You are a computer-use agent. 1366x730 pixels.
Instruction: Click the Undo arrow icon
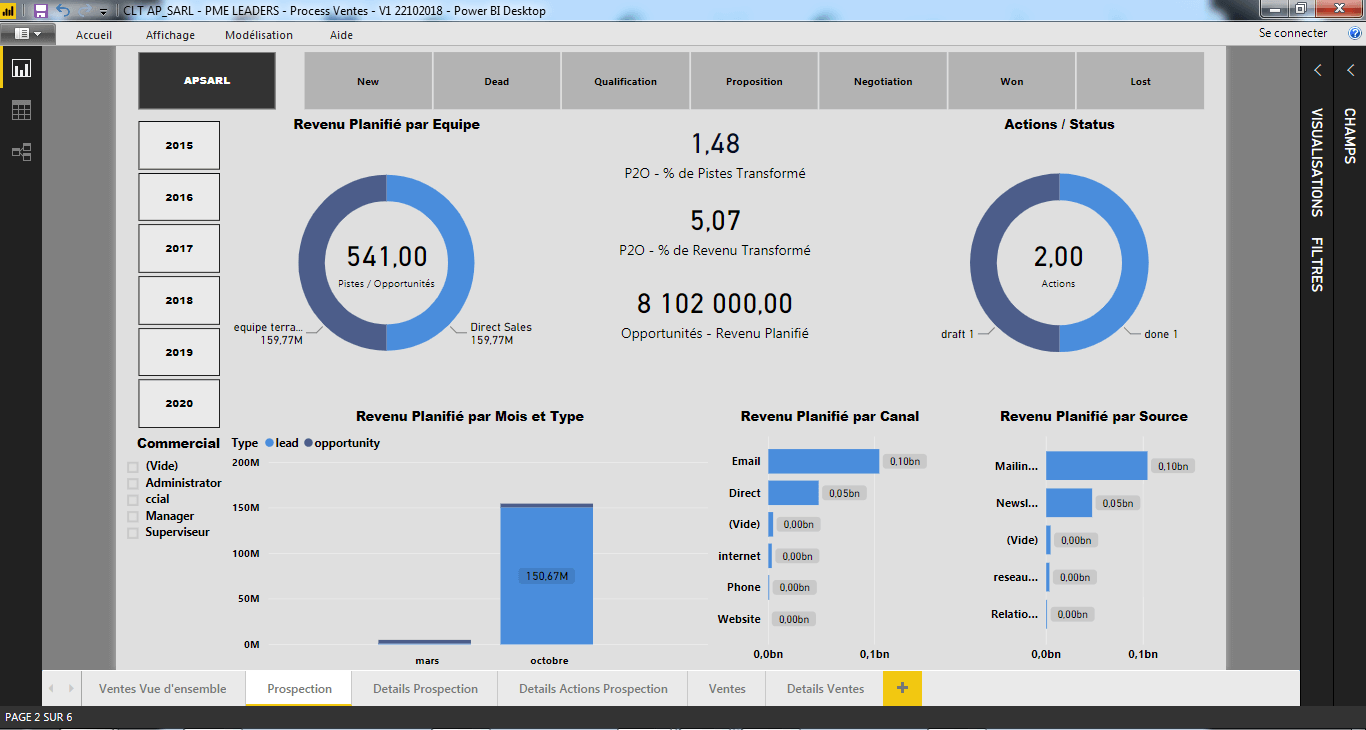tap(63, 10)
